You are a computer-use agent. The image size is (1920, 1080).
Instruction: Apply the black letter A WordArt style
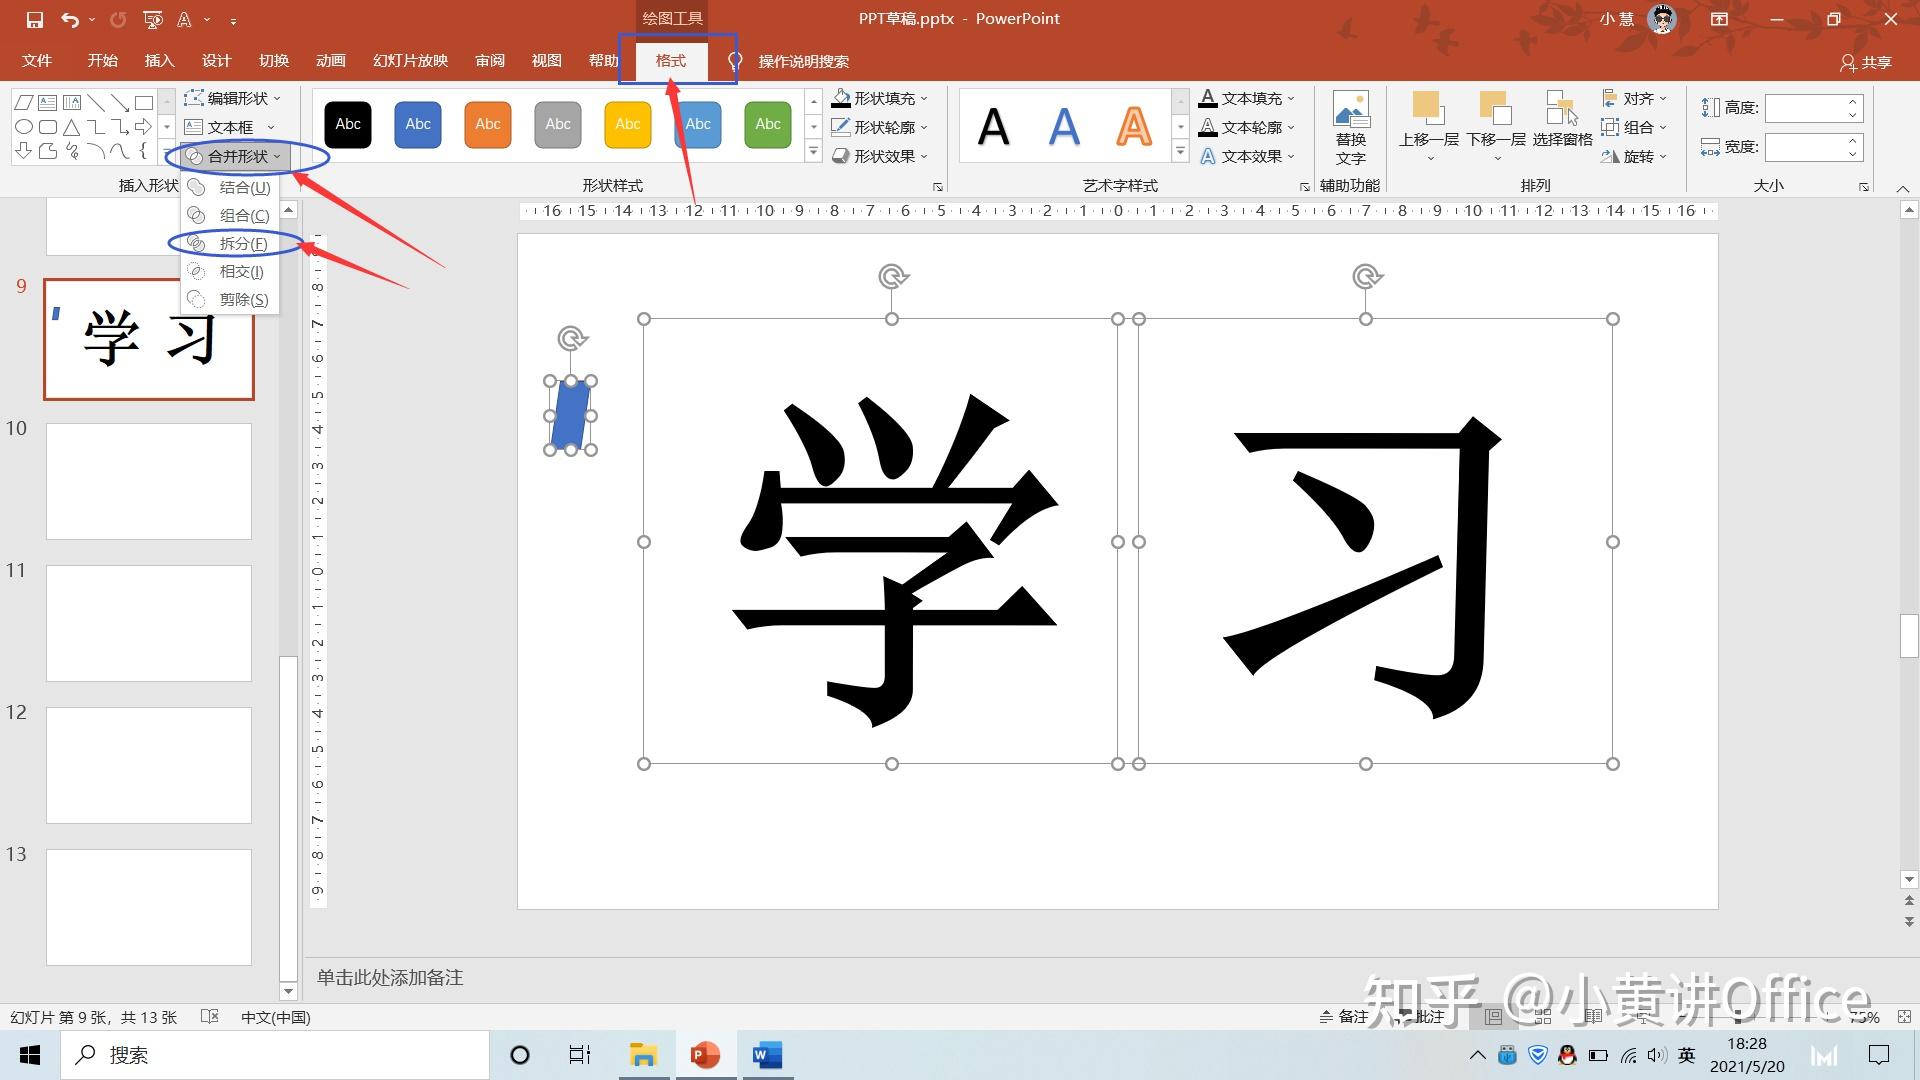click(x=993, y=126)
